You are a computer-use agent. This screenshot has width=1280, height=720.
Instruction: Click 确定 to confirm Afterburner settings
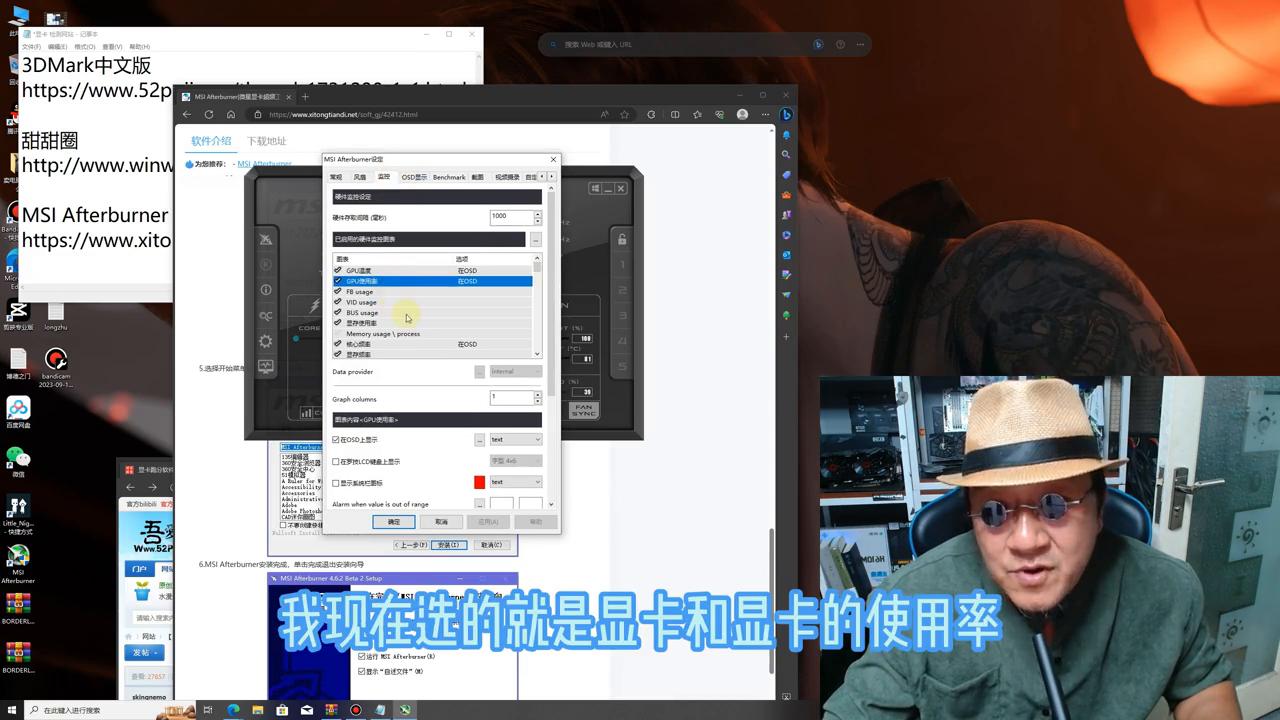tap(393, 522)
